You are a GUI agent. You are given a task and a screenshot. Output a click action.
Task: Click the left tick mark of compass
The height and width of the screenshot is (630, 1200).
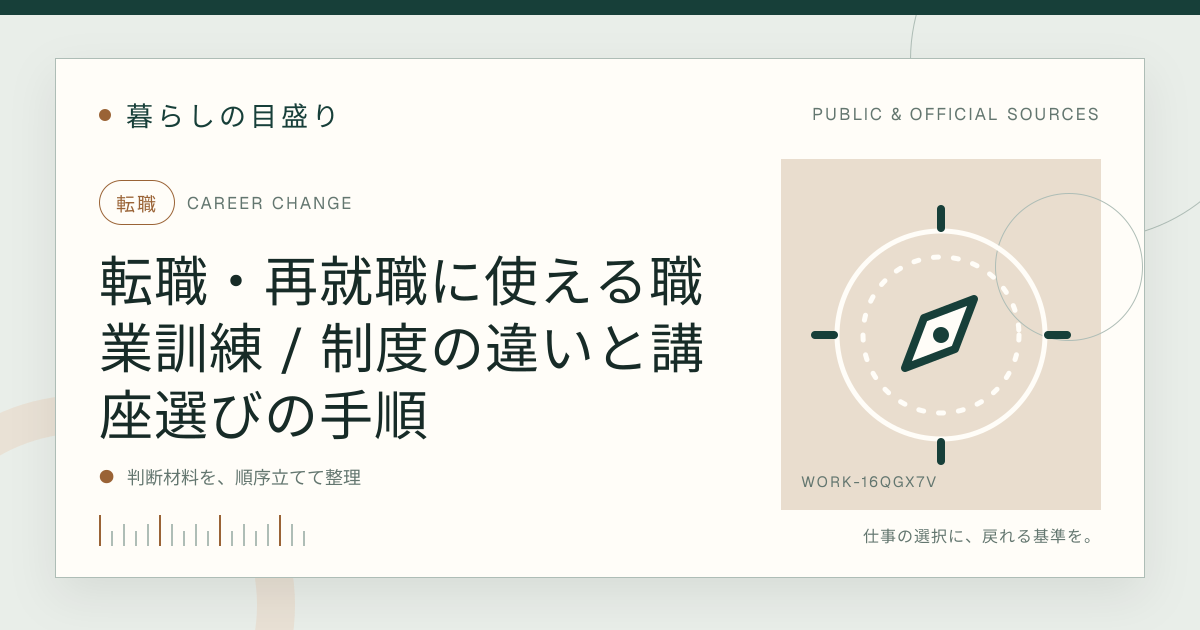824,334
